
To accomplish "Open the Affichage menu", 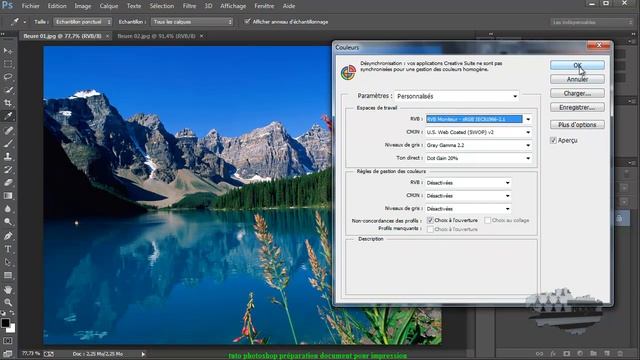I will coord(233,6).
